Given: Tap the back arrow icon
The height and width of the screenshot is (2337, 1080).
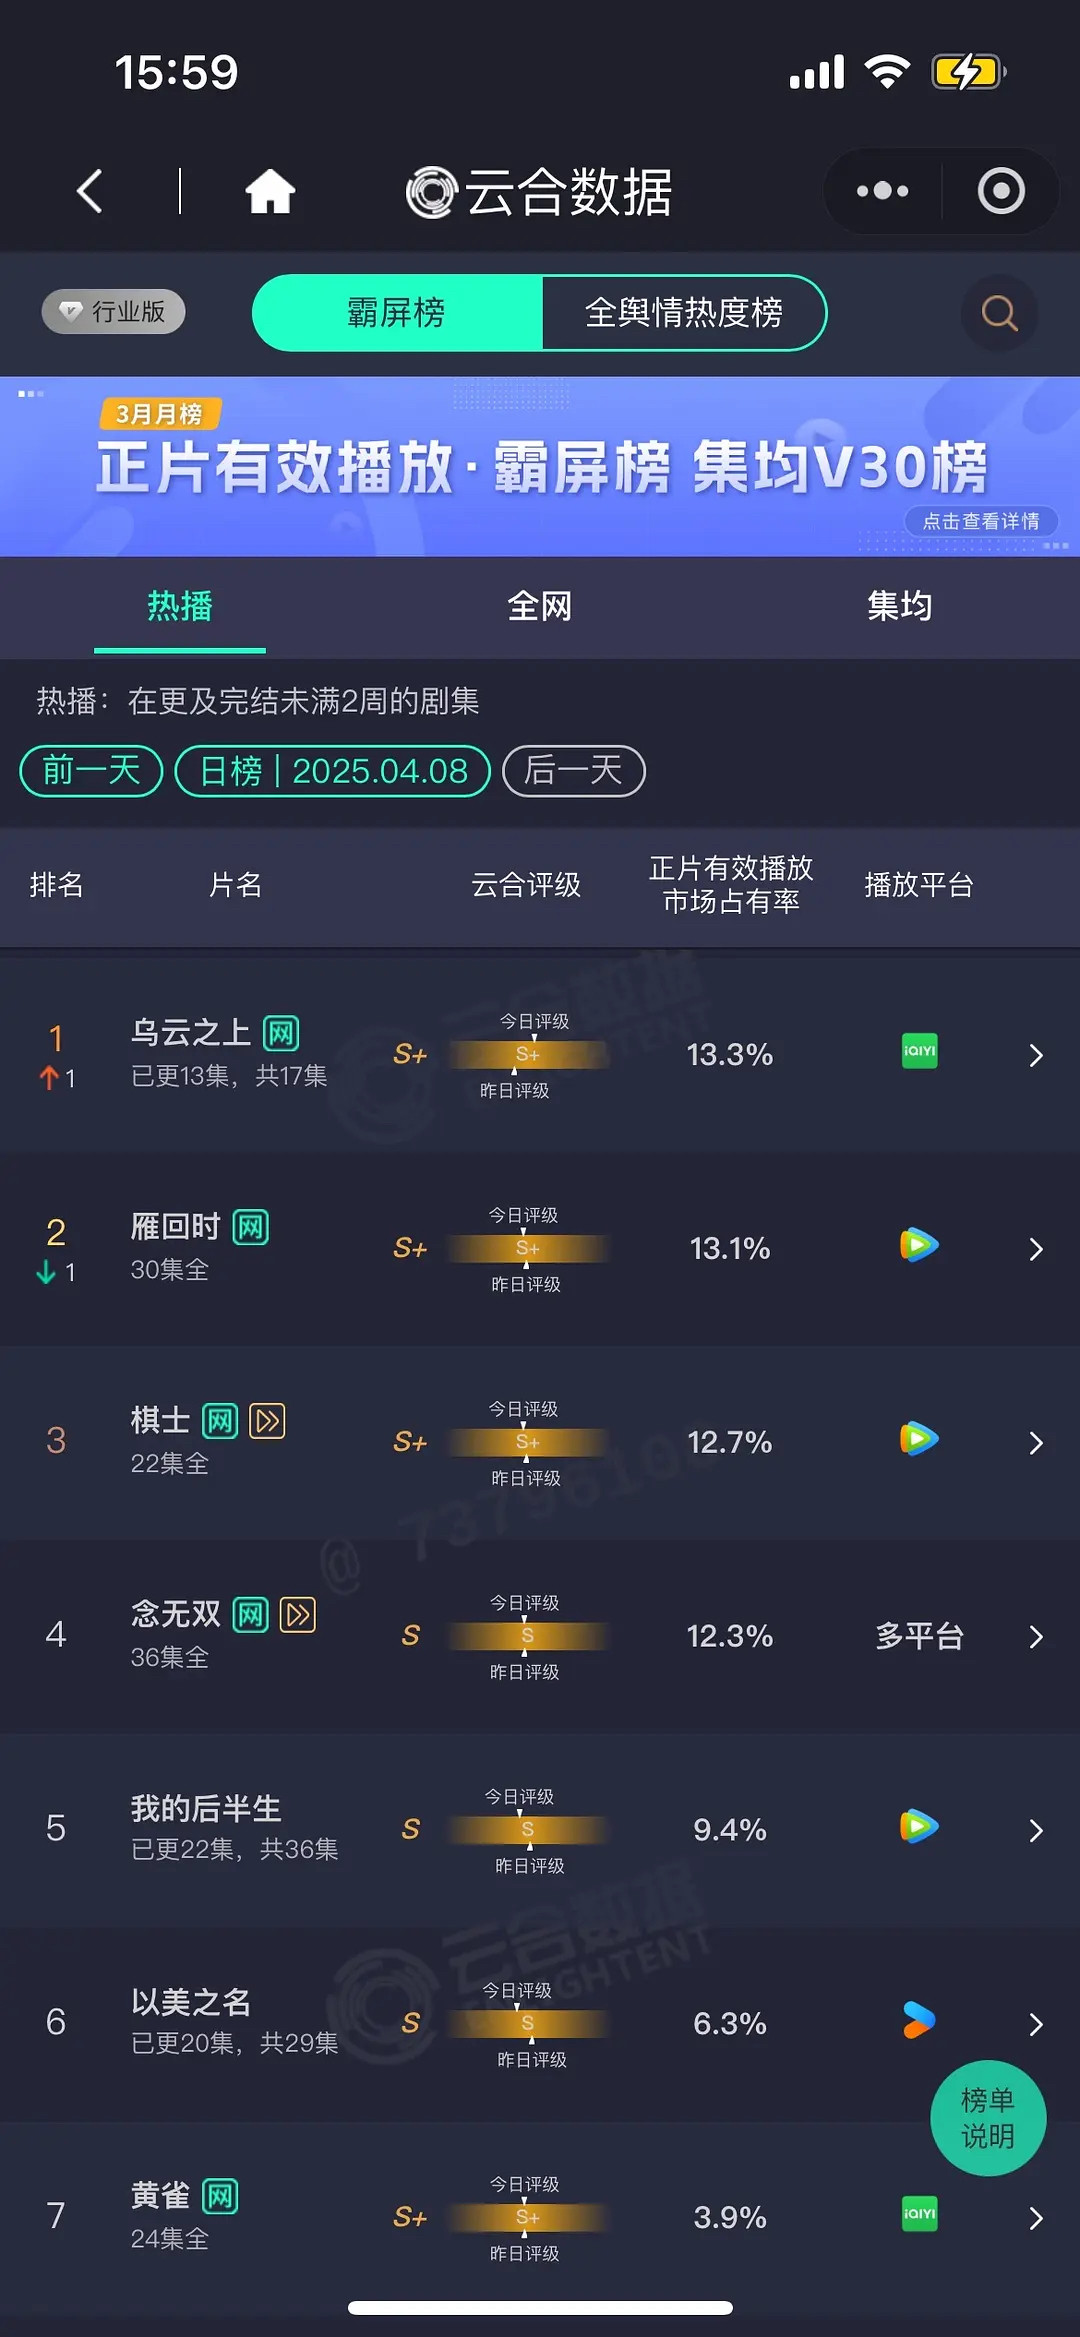Looking at the screenshot, I should (x=90, y=191).
